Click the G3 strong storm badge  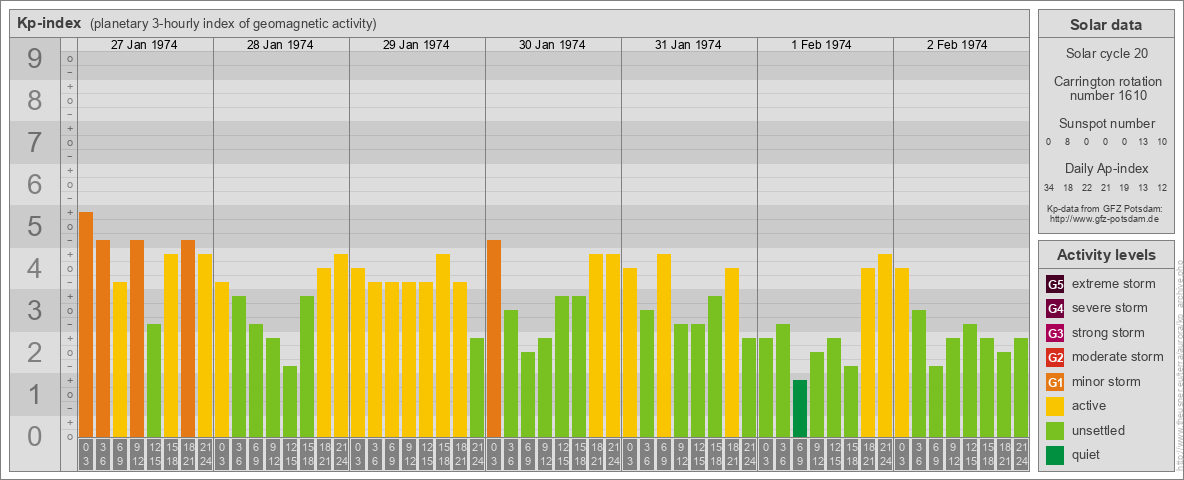[x=1055, y=333]
